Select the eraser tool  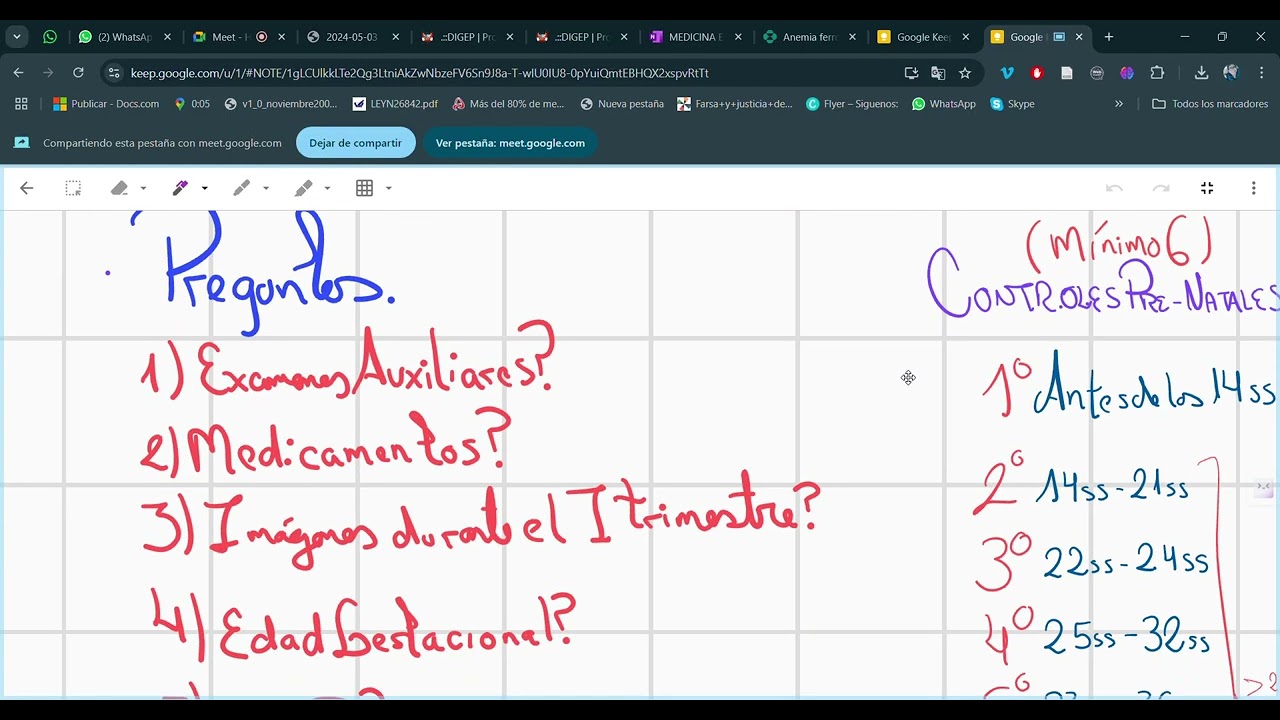click(x=119, y=188)
